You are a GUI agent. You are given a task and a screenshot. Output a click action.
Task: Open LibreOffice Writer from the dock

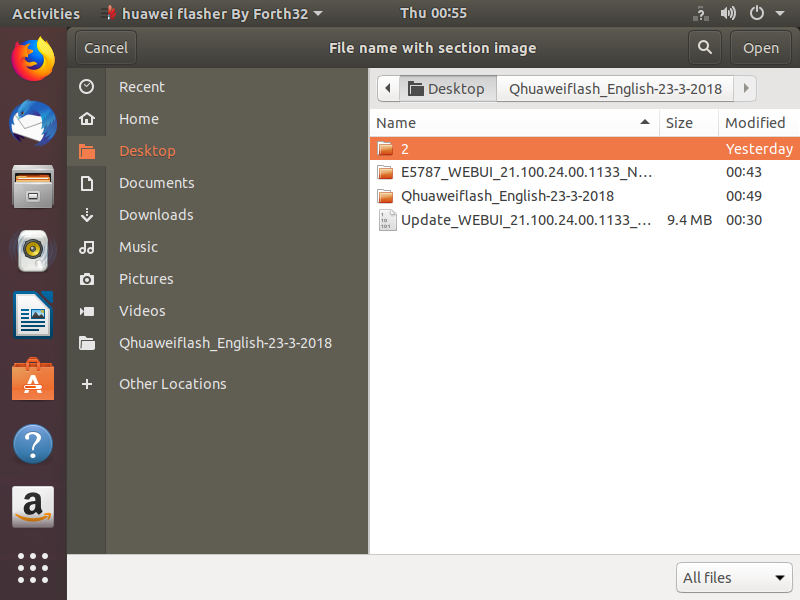33,315
